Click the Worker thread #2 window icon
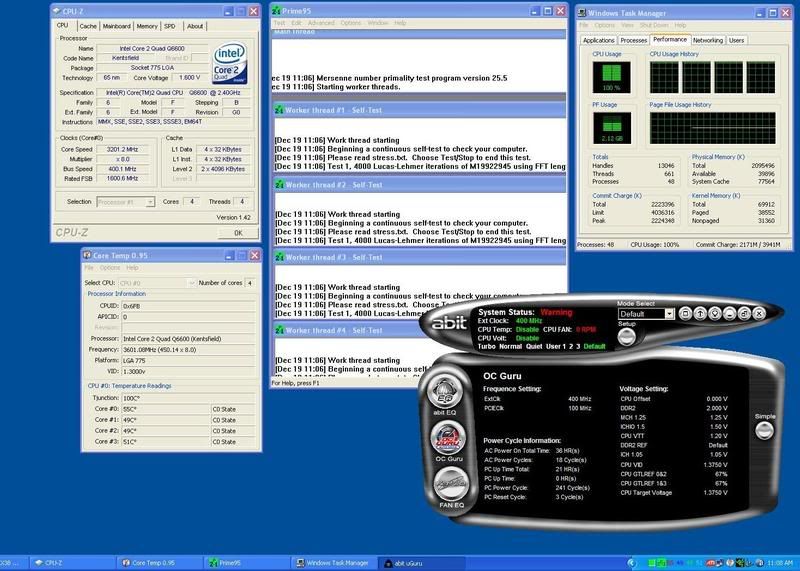 click(x=279, y=184)
